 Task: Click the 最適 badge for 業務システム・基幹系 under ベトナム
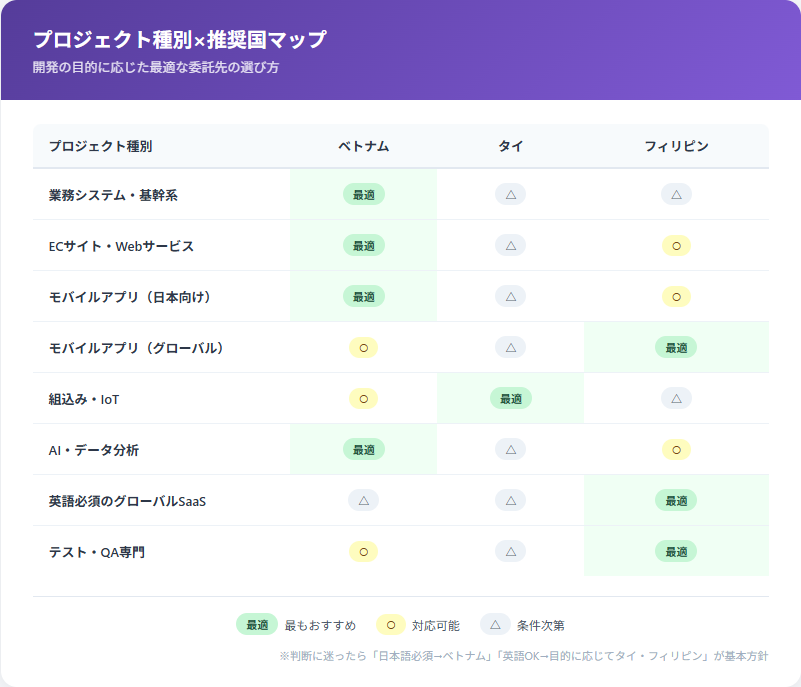click(364, 195)
